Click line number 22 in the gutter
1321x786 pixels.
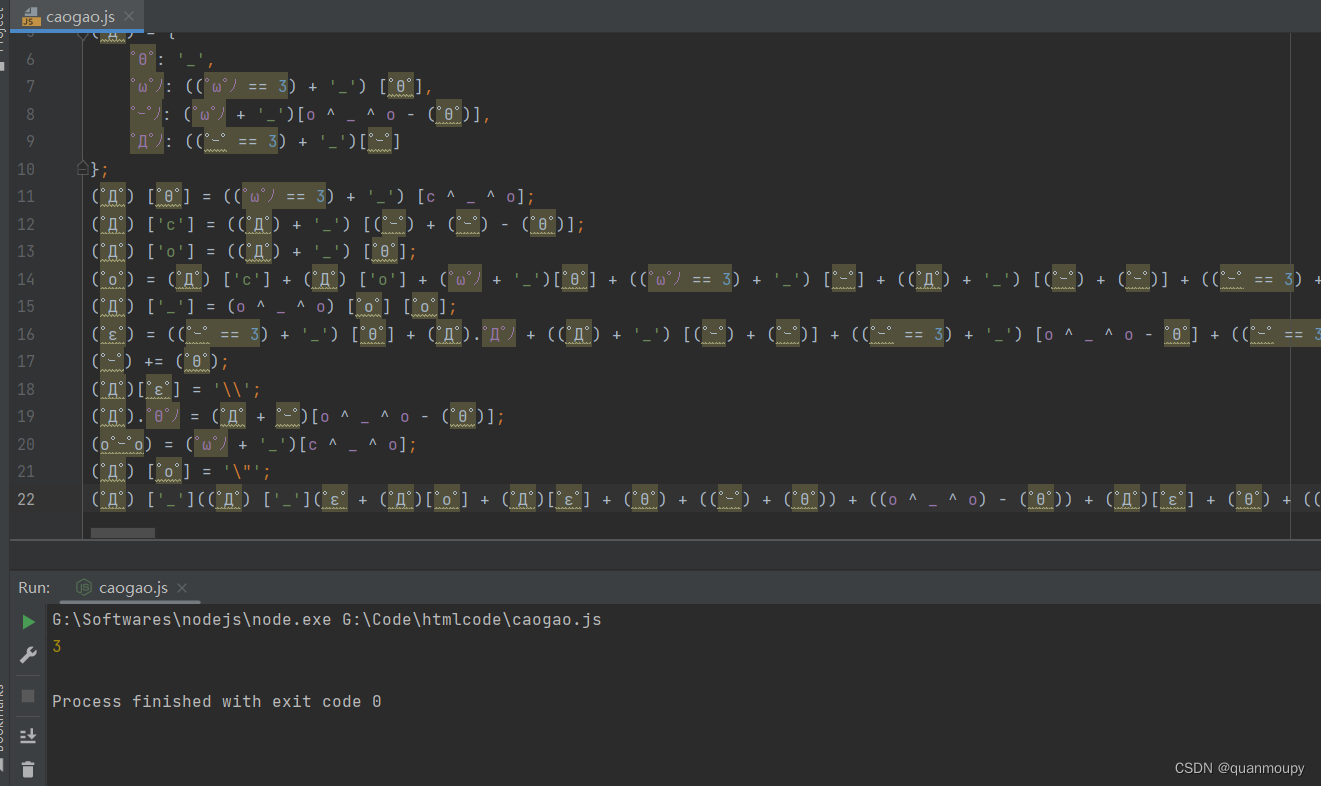(x=26, y=498)
